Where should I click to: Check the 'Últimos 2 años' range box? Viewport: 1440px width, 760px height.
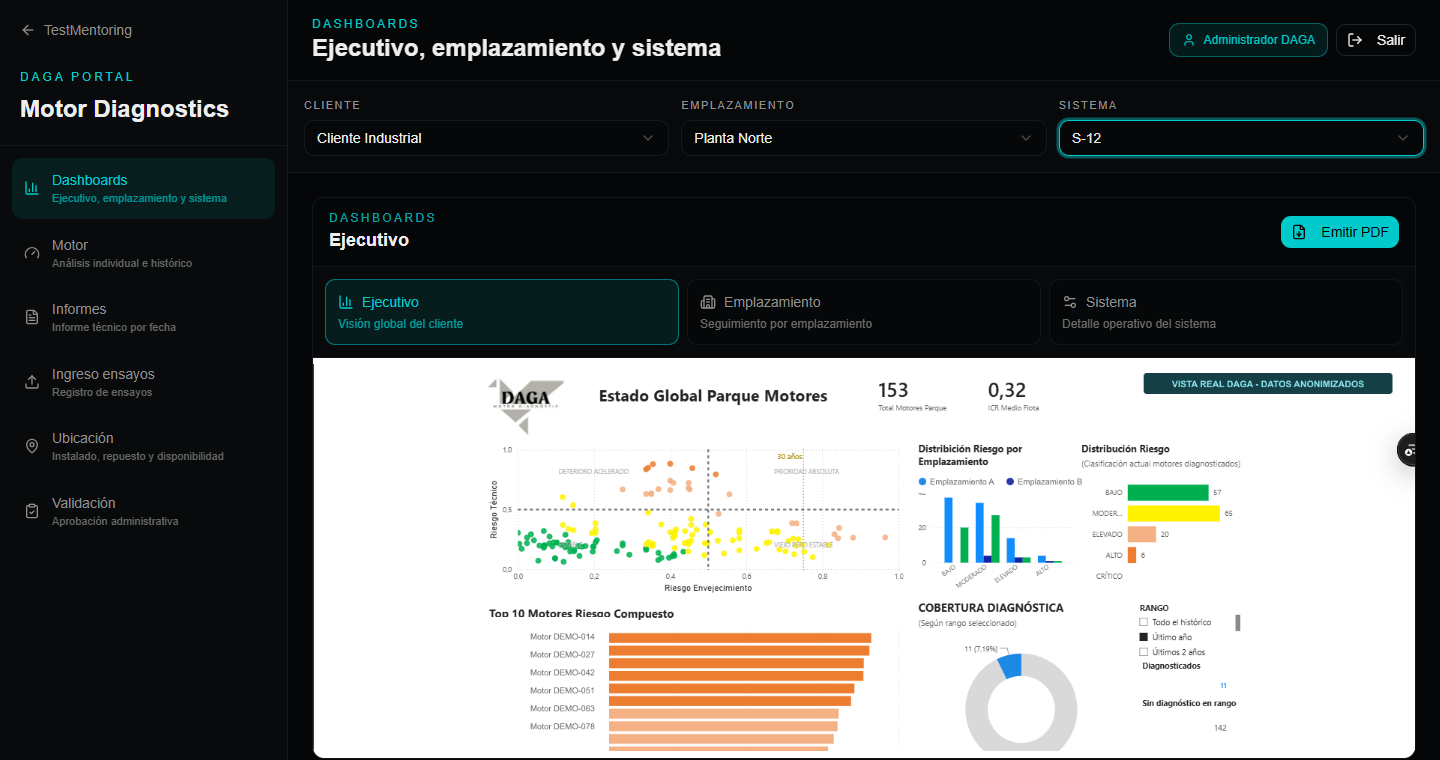[1144, 652]
